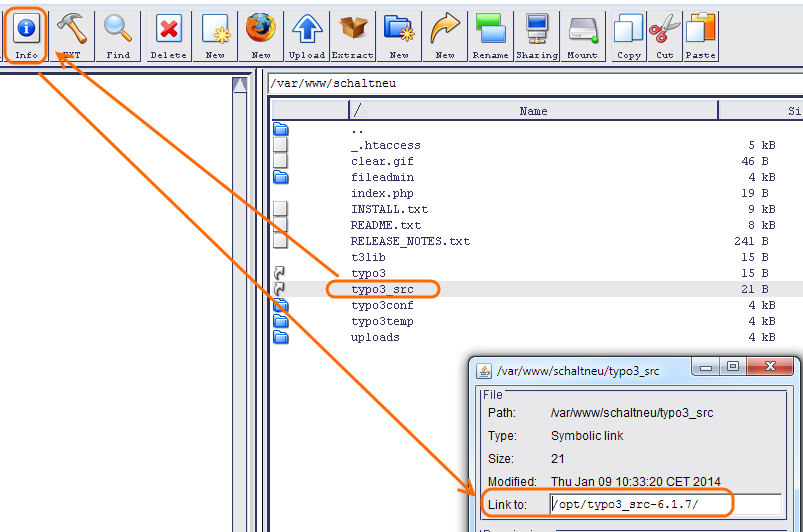
Task: Click the 'Link to' text field
Action: coord(665,504)
